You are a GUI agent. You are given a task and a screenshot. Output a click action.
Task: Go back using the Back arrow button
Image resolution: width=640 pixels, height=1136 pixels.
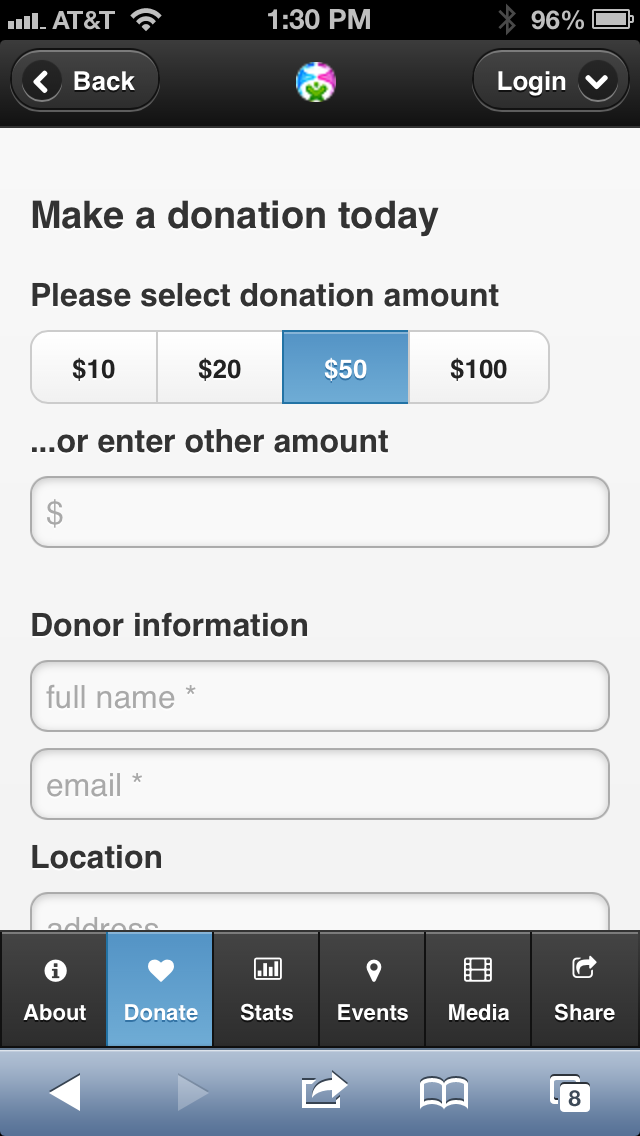[85, 81]
